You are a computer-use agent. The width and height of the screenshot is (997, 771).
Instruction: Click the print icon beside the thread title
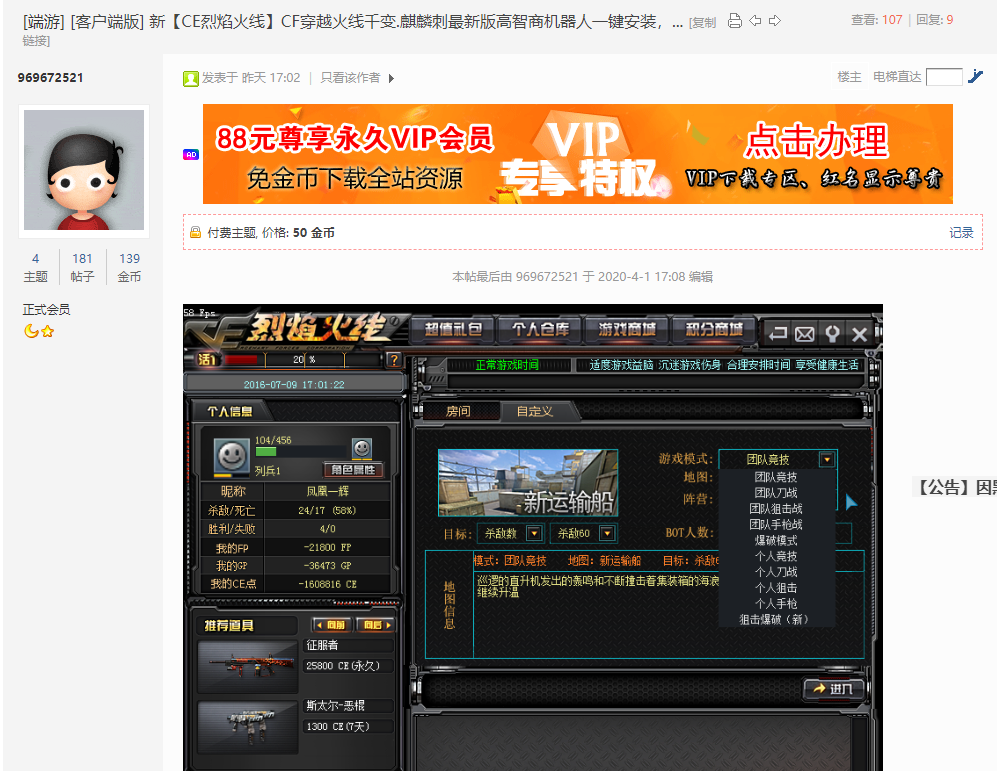pyautogui.click(x=734, y=21)
